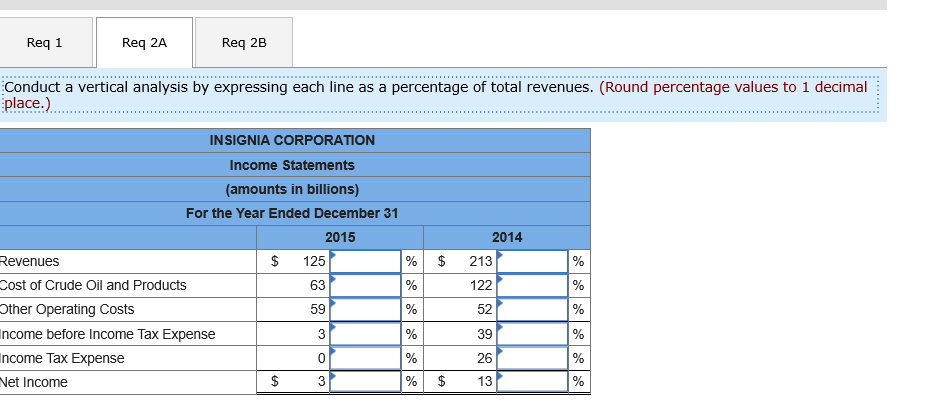Click the 2014 pre-tax income value 39

pyautogui.click(x=485, y=334)
